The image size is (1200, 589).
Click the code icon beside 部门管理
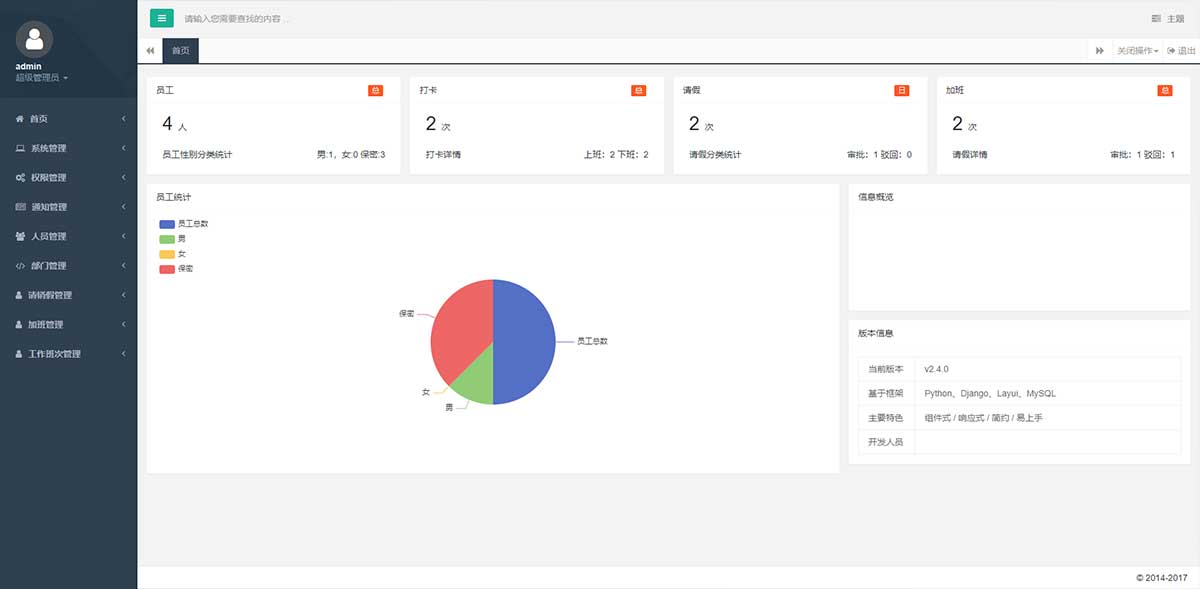20,266
